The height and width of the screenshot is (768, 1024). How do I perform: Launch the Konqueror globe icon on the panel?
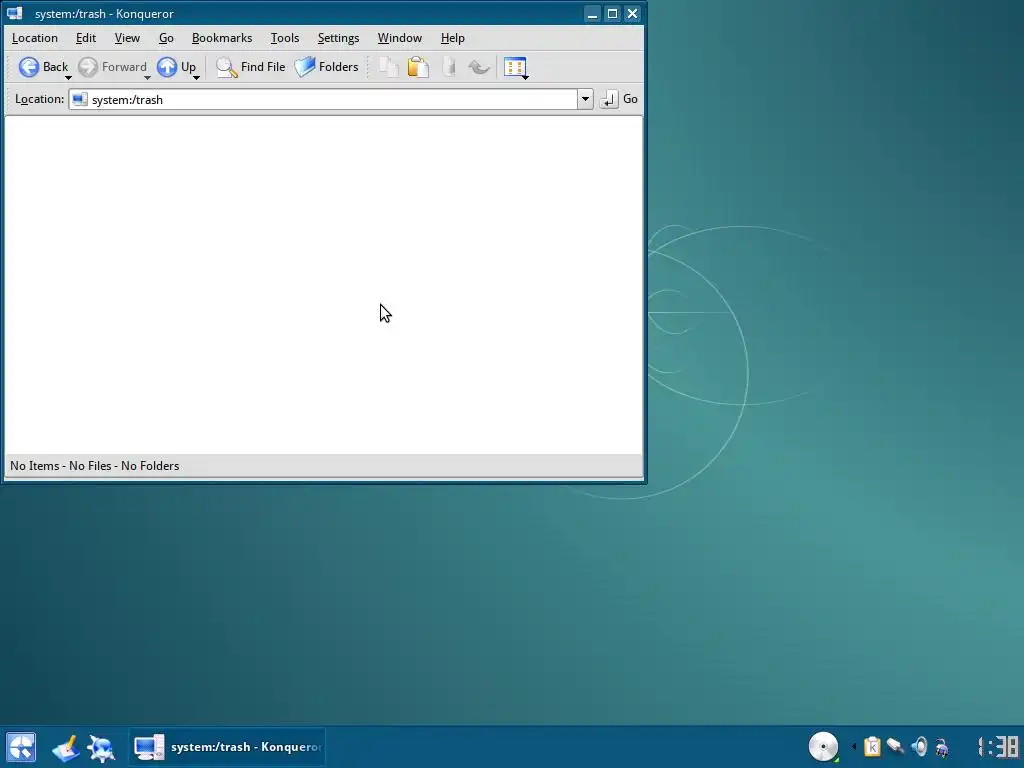coord(101,748)
